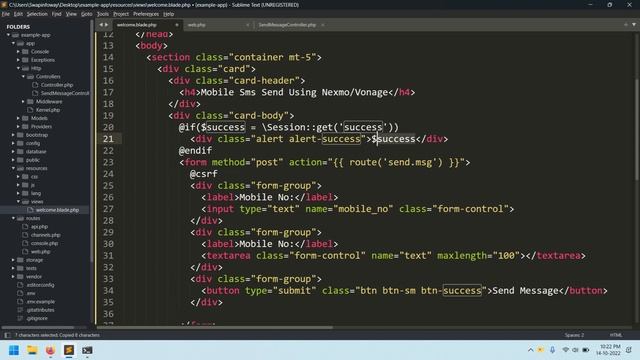This screenshot has height=360, width=640.
Task: Collapse the views folder
Action: pos(18,202)
